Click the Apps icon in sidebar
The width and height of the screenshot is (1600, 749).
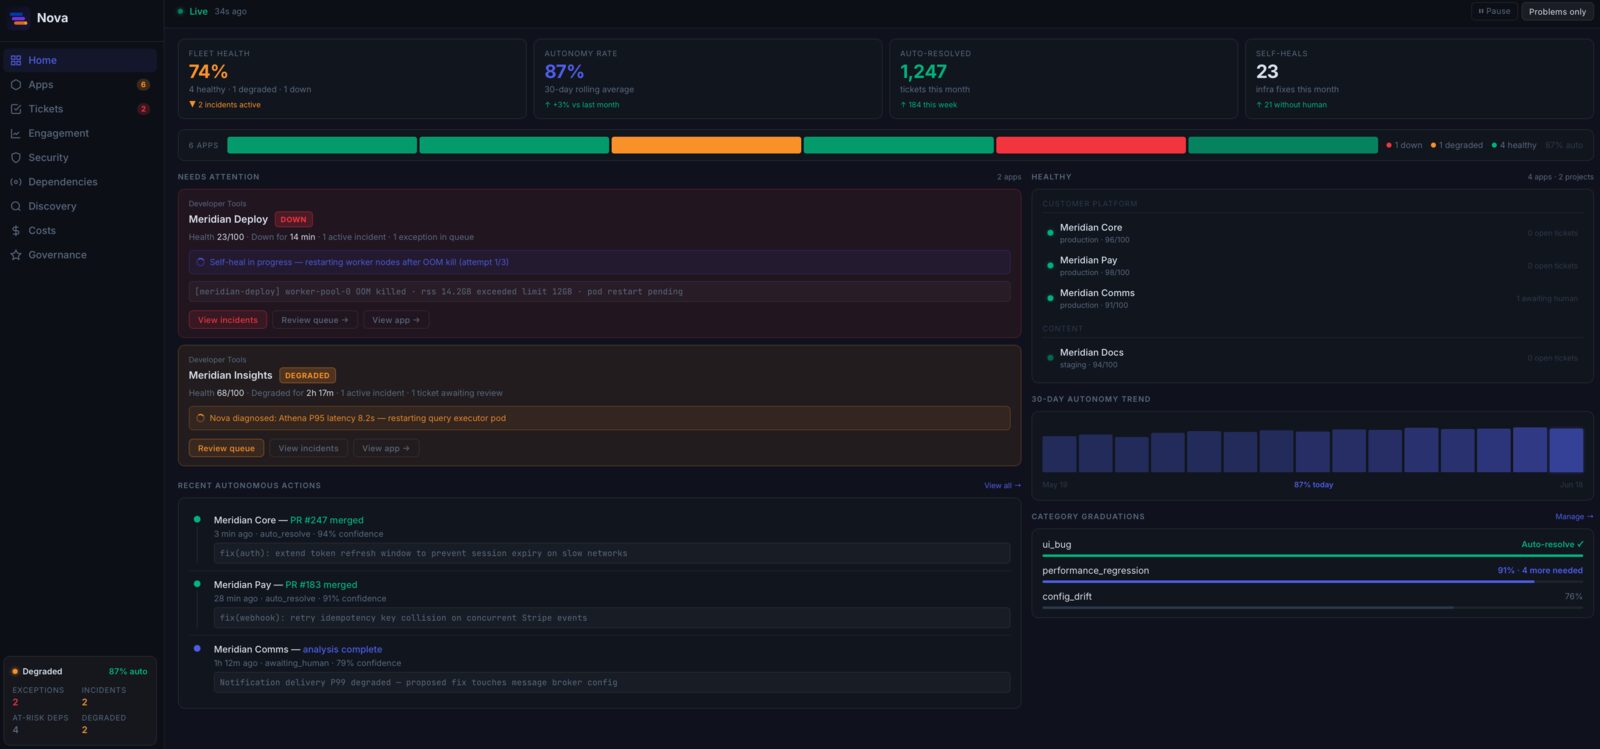16,85
